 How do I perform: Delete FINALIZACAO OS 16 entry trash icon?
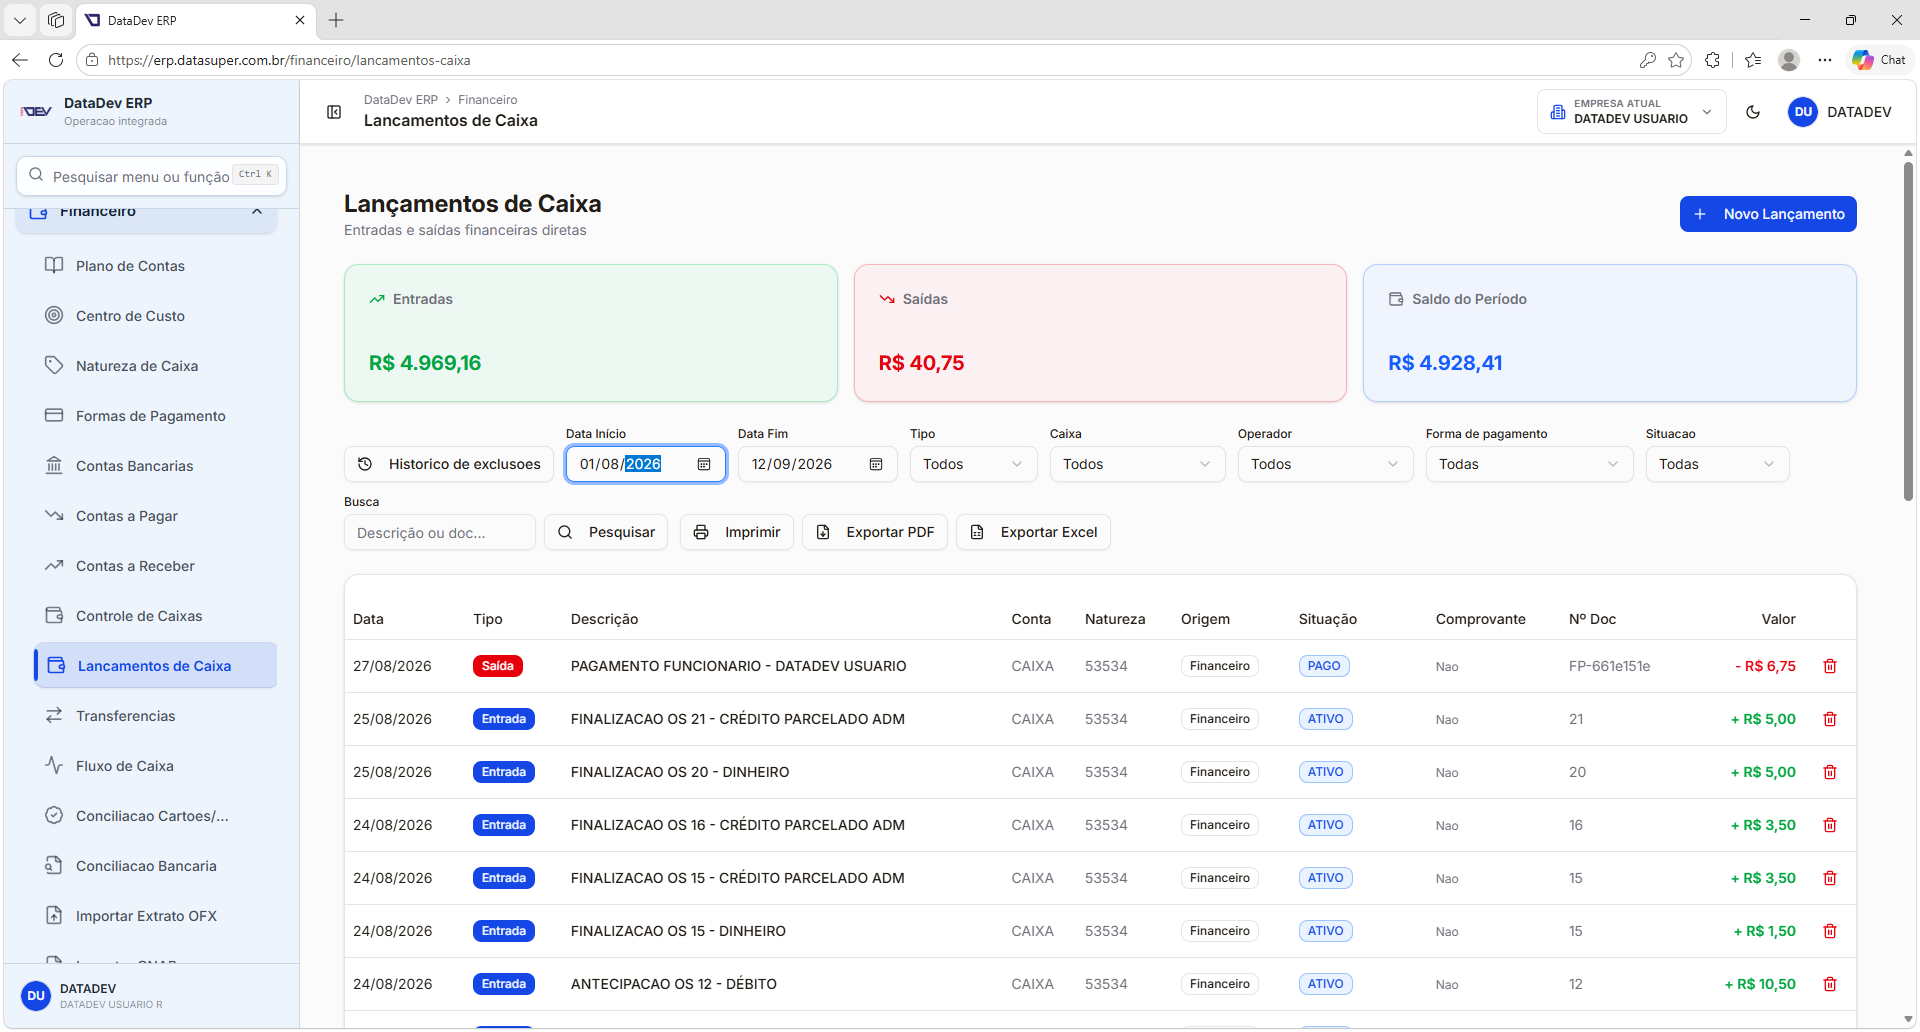[1830, 825]
